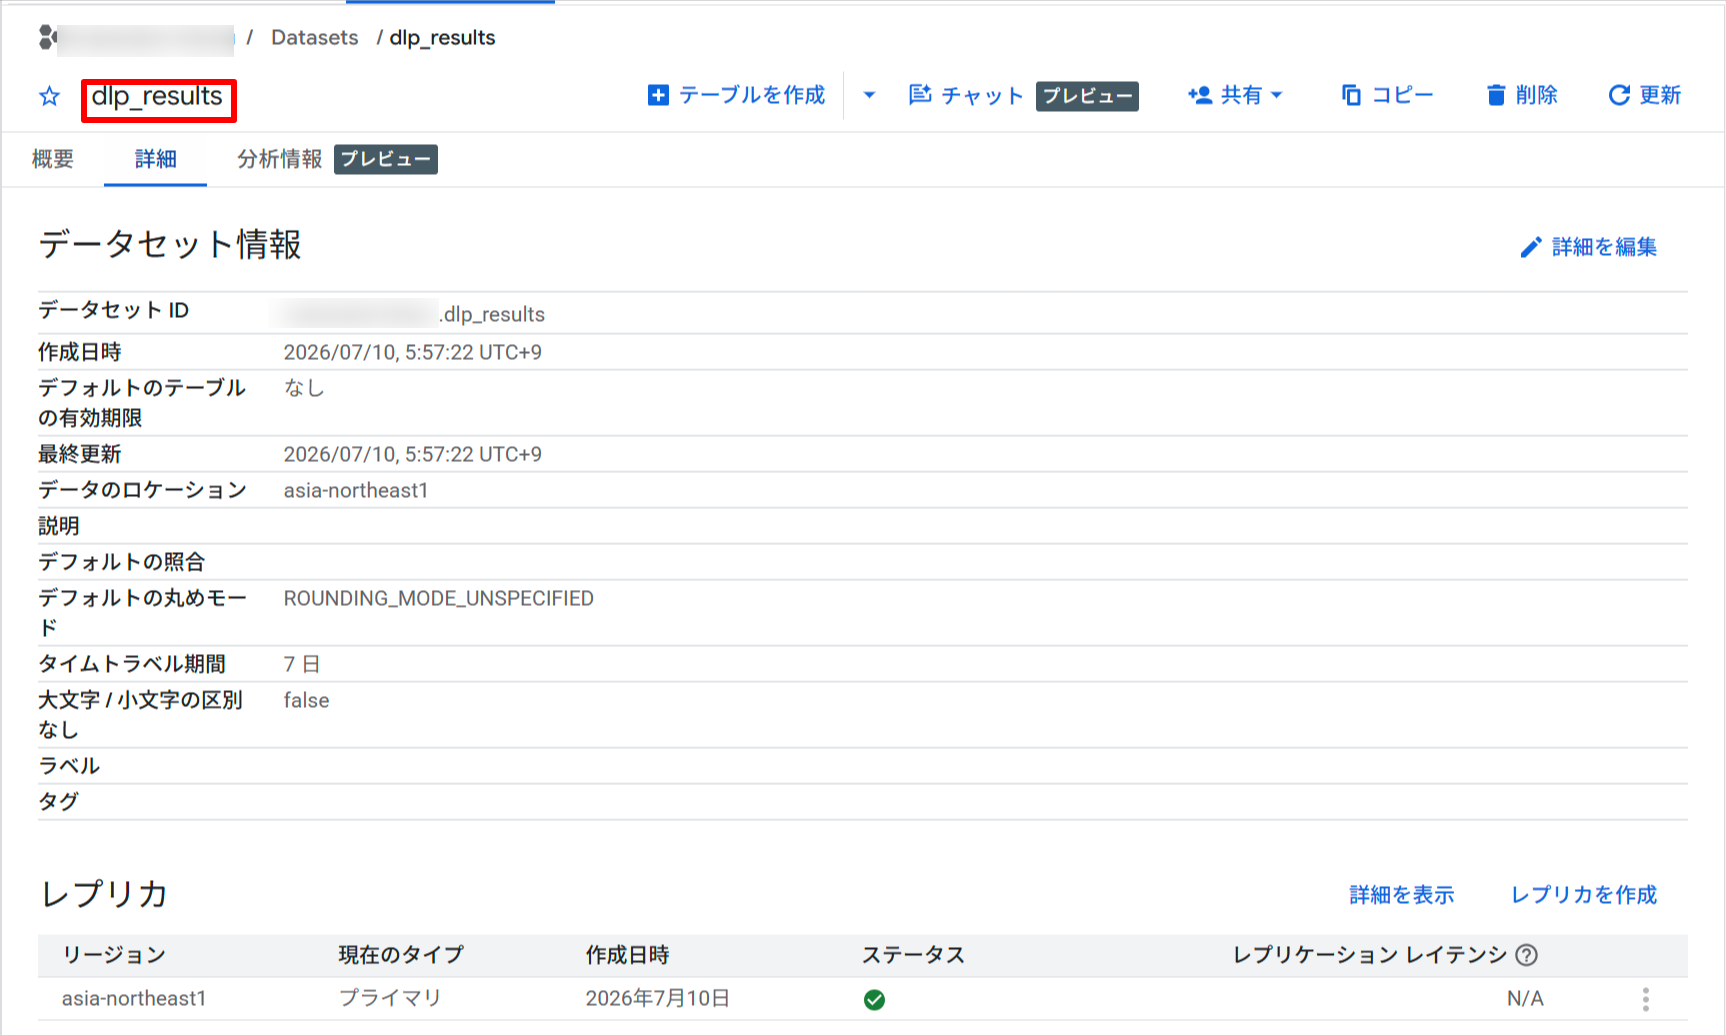Click the 2026年7月10日 replica creation date
Image resolution: width=1726 pixels, height=1035 pixels.
tap(657, 998)
